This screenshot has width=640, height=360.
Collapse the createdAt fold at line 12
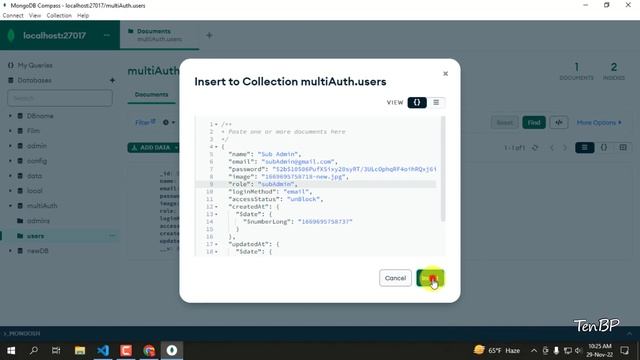[216, 207]
